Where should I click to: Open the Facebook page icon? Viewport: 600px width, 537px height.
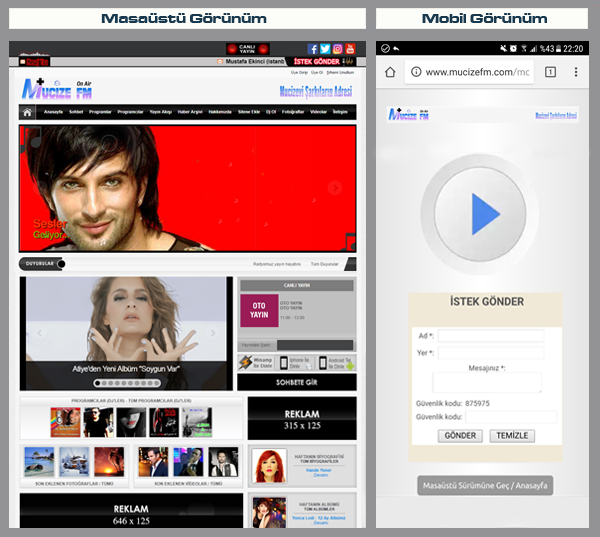pyautogui.click(x=313, y=48)
